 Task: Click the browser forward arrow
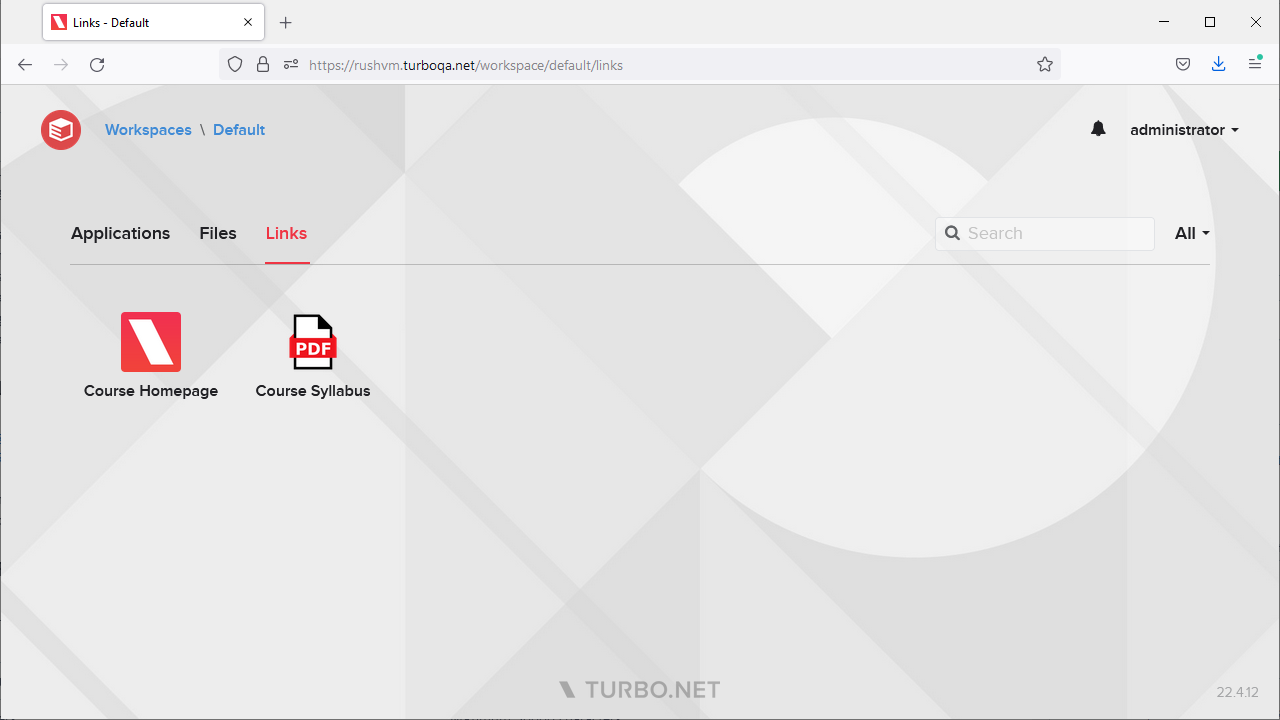[61, 65]
